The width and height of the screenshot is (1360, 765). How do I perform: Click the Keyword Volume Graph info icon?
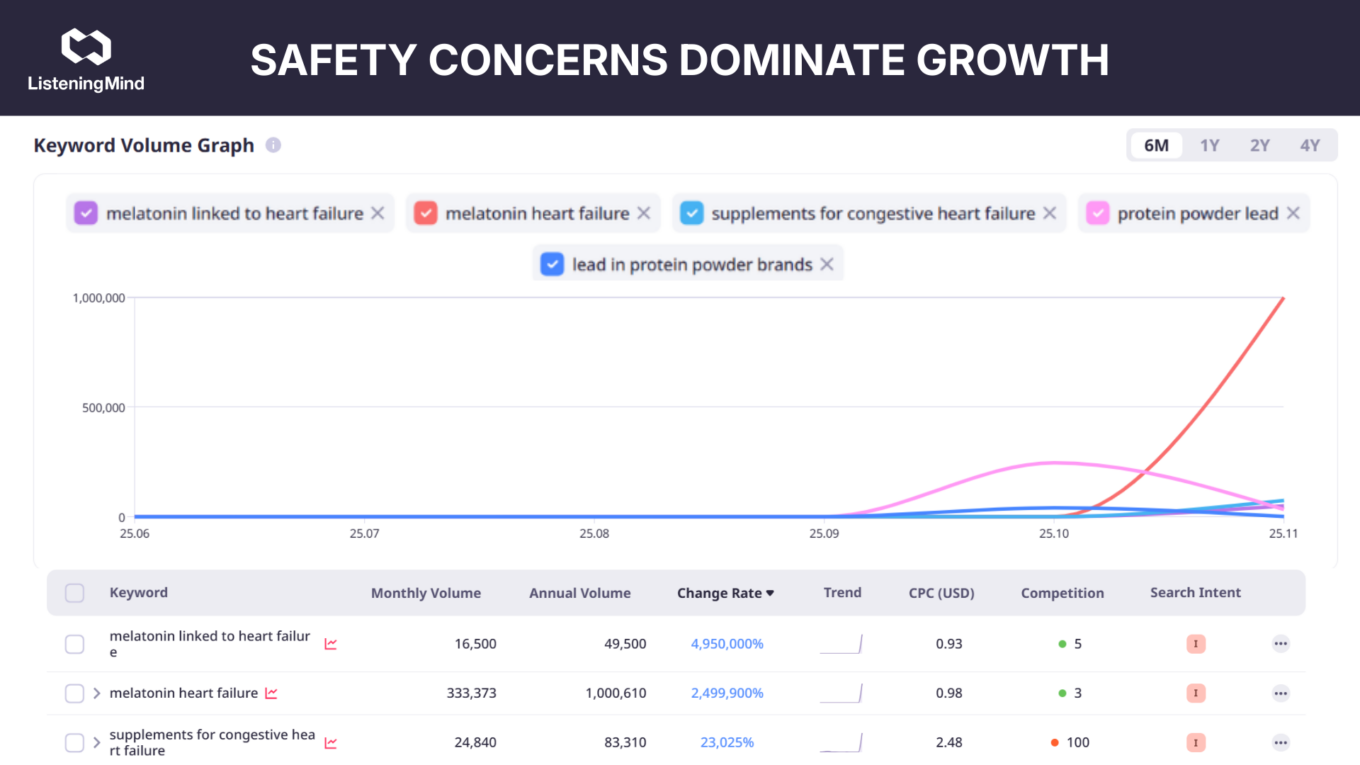point(273,145)
